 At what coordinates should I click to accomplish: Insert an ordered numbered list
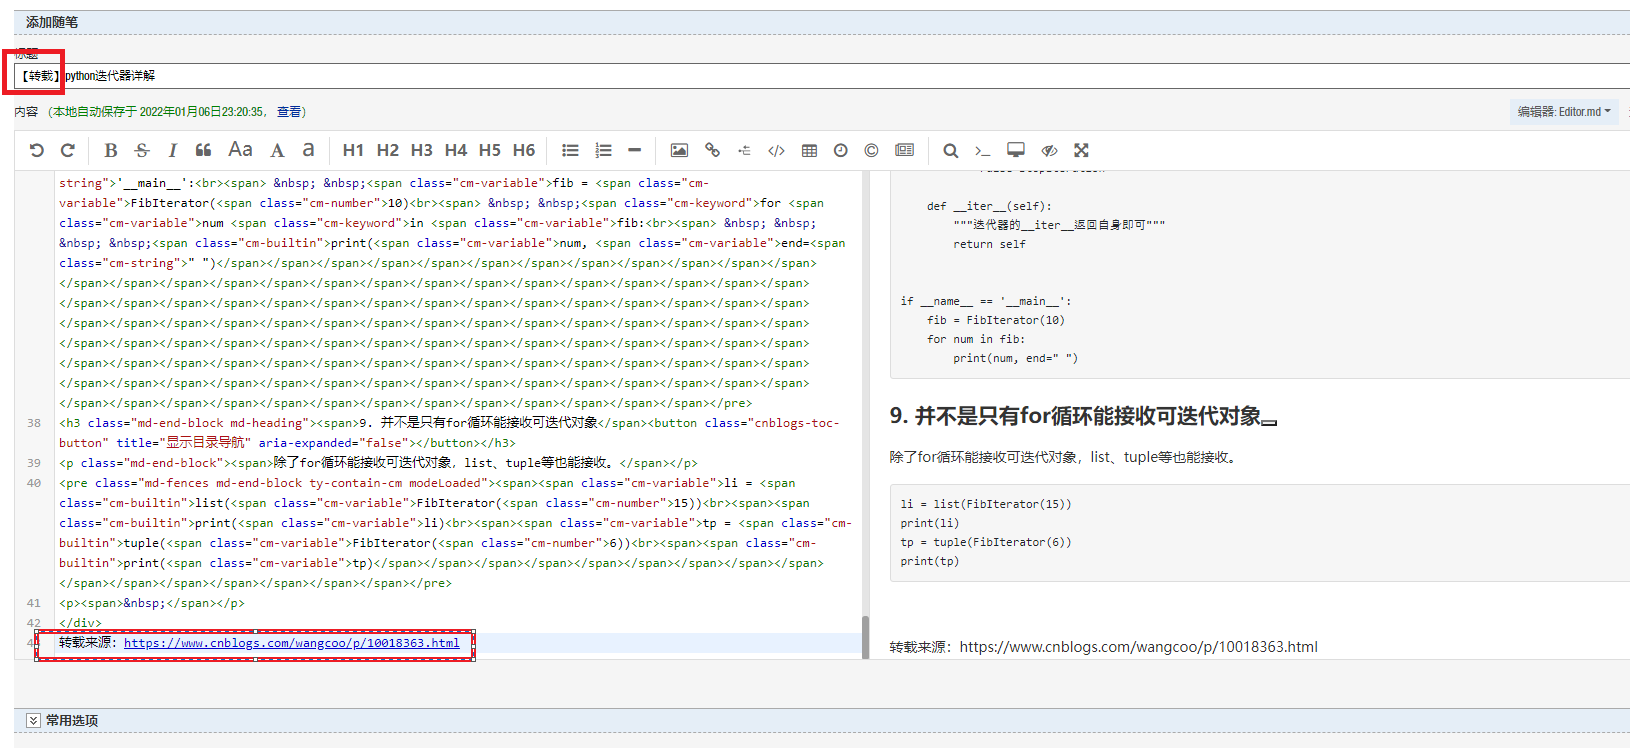603,150
